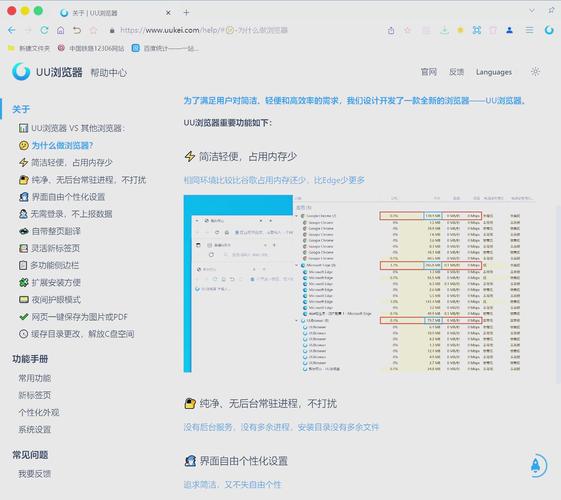Click the screenshot capture icon in toolbar

477,30
